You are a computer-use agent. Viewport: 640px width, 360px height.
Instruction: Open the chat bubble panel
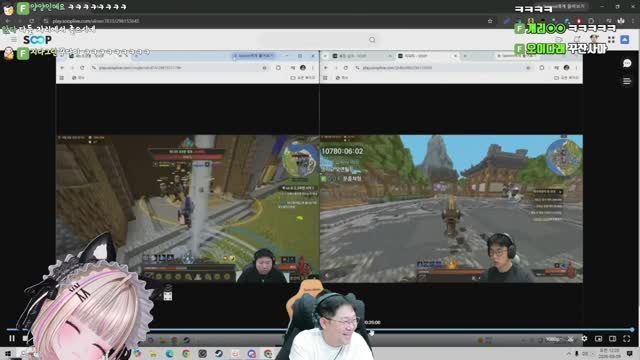pos(627,63)
